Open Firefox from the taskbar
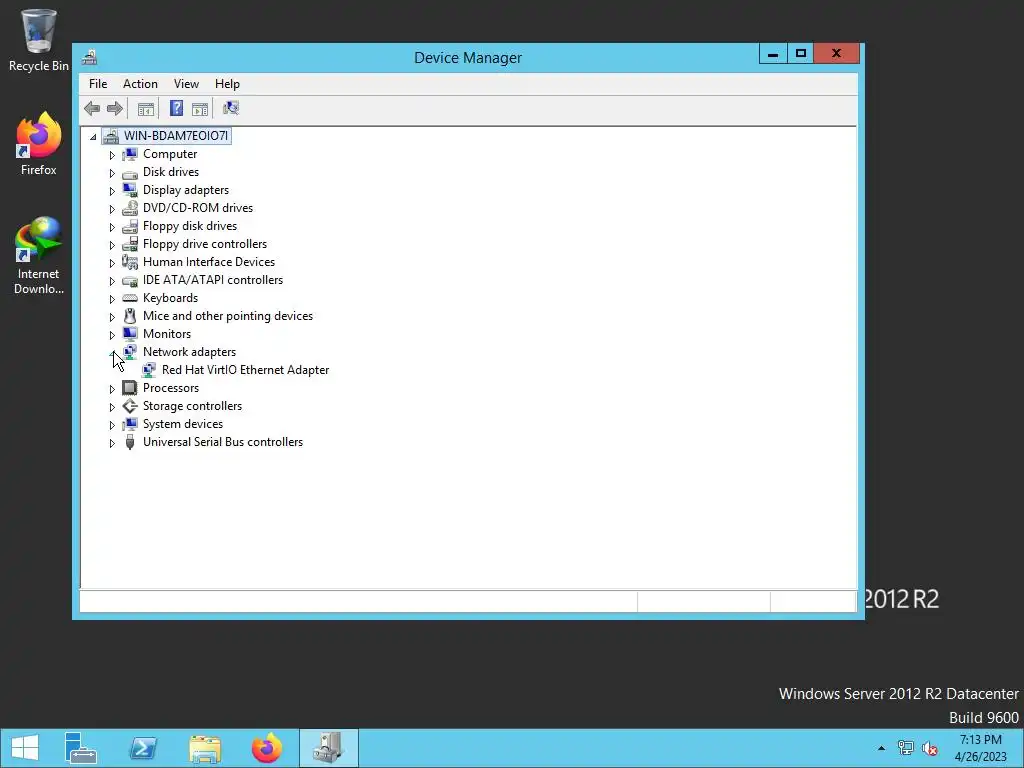 pyautogui.click(x=267, y=748)
